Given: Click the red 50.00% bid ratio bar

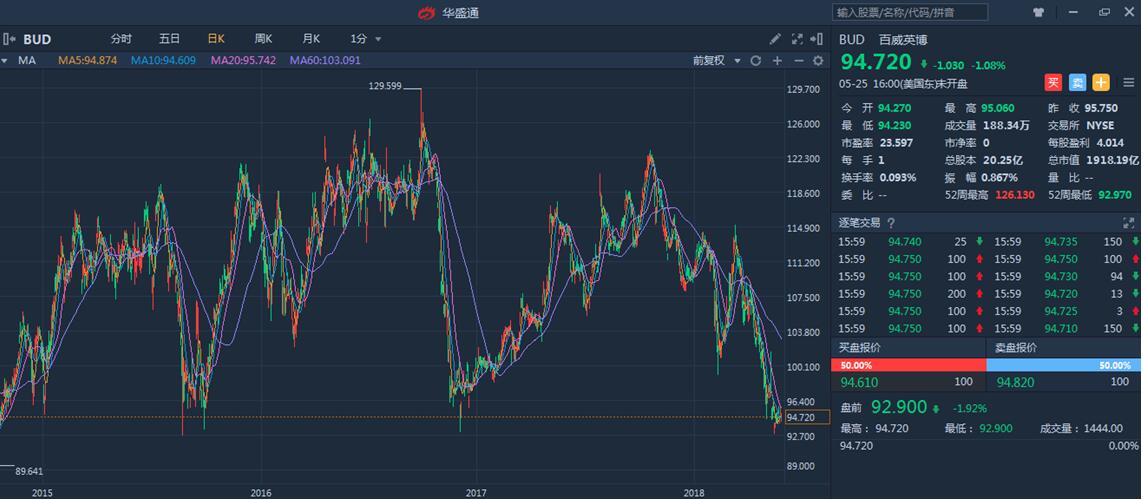Looking at the screenshot, I should pos(908,365).
